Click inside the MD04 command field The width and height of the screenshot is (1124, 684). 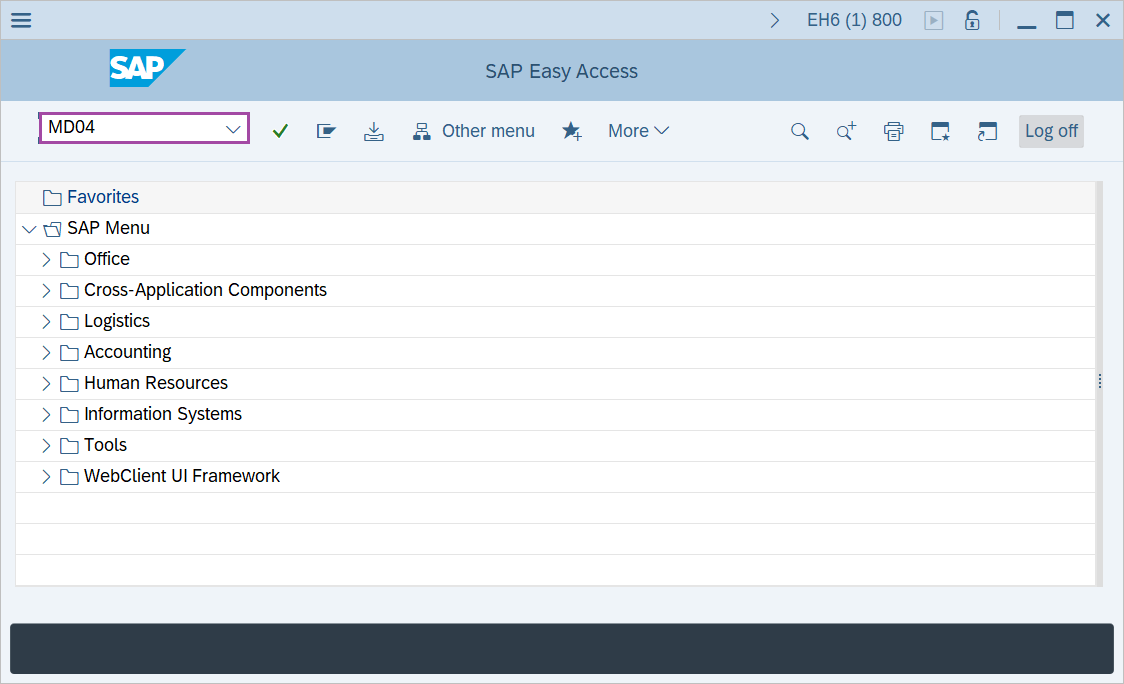click(130, 129)
